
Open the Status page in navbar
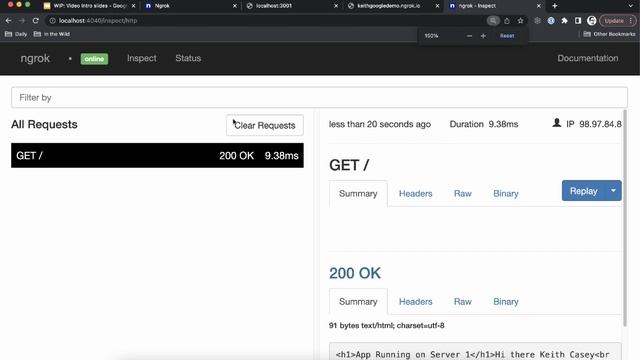click(188, 58)
